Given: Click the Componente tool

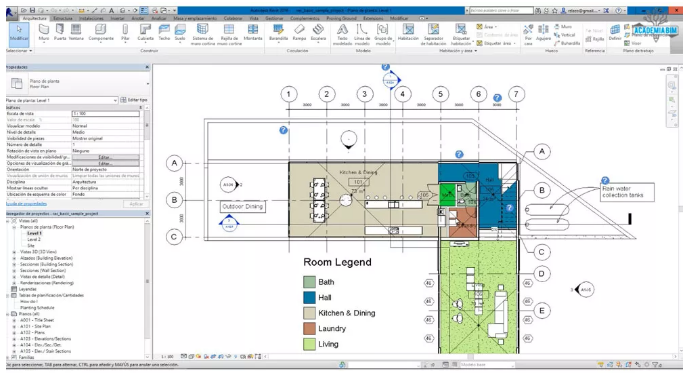Looking at the screenshot, I should click(x=101, y=33).
